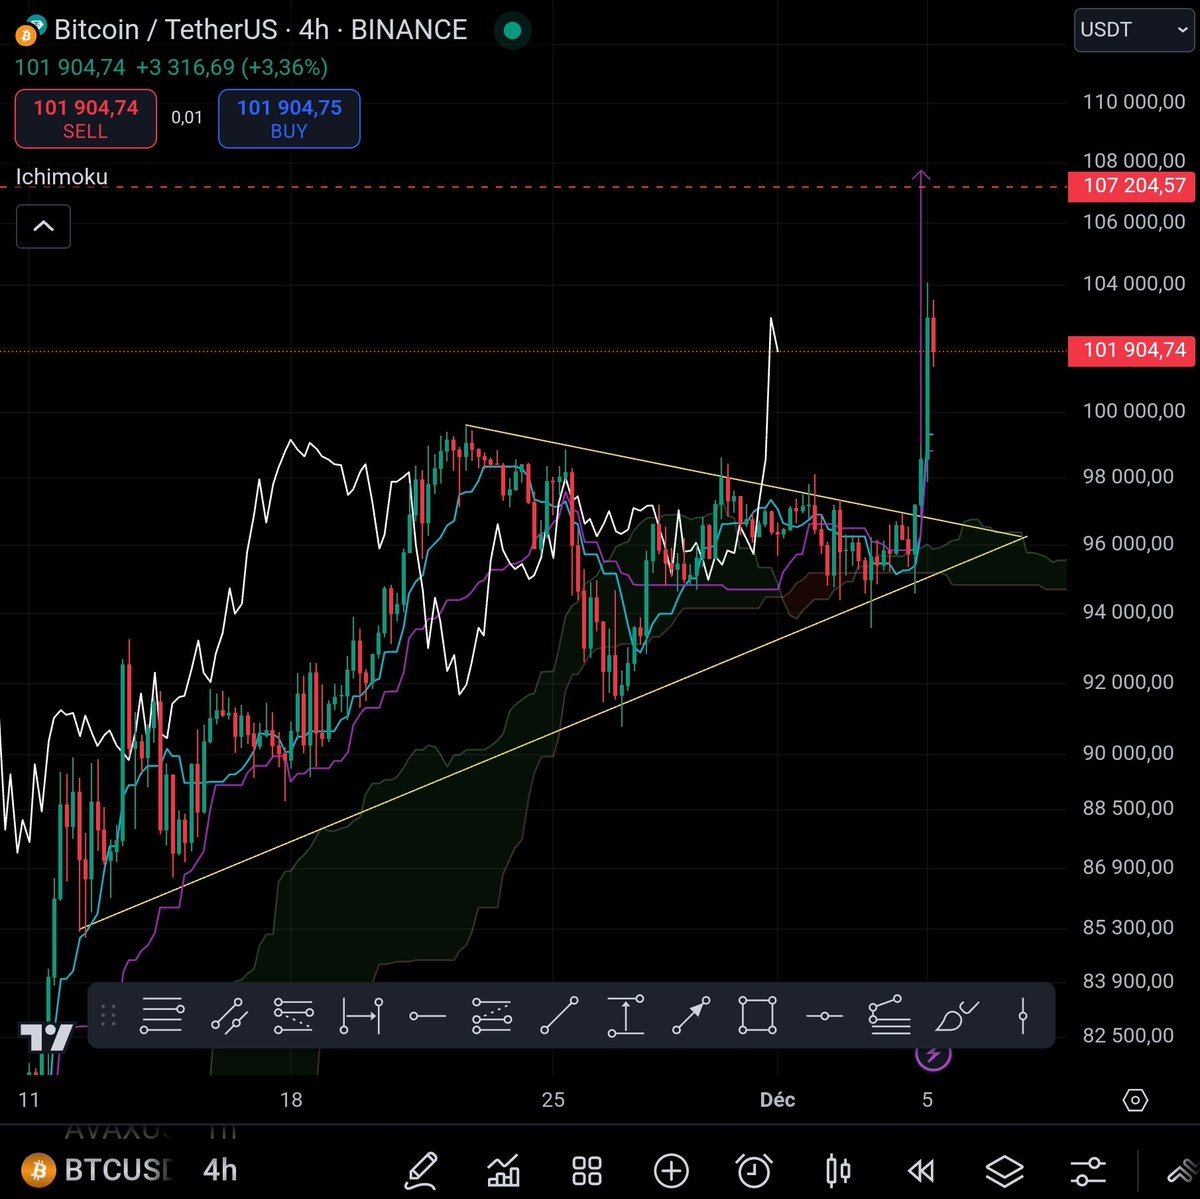1200x1199 pixels.
Task: Select the arrow drawing tool
Action: (691, 1016)
